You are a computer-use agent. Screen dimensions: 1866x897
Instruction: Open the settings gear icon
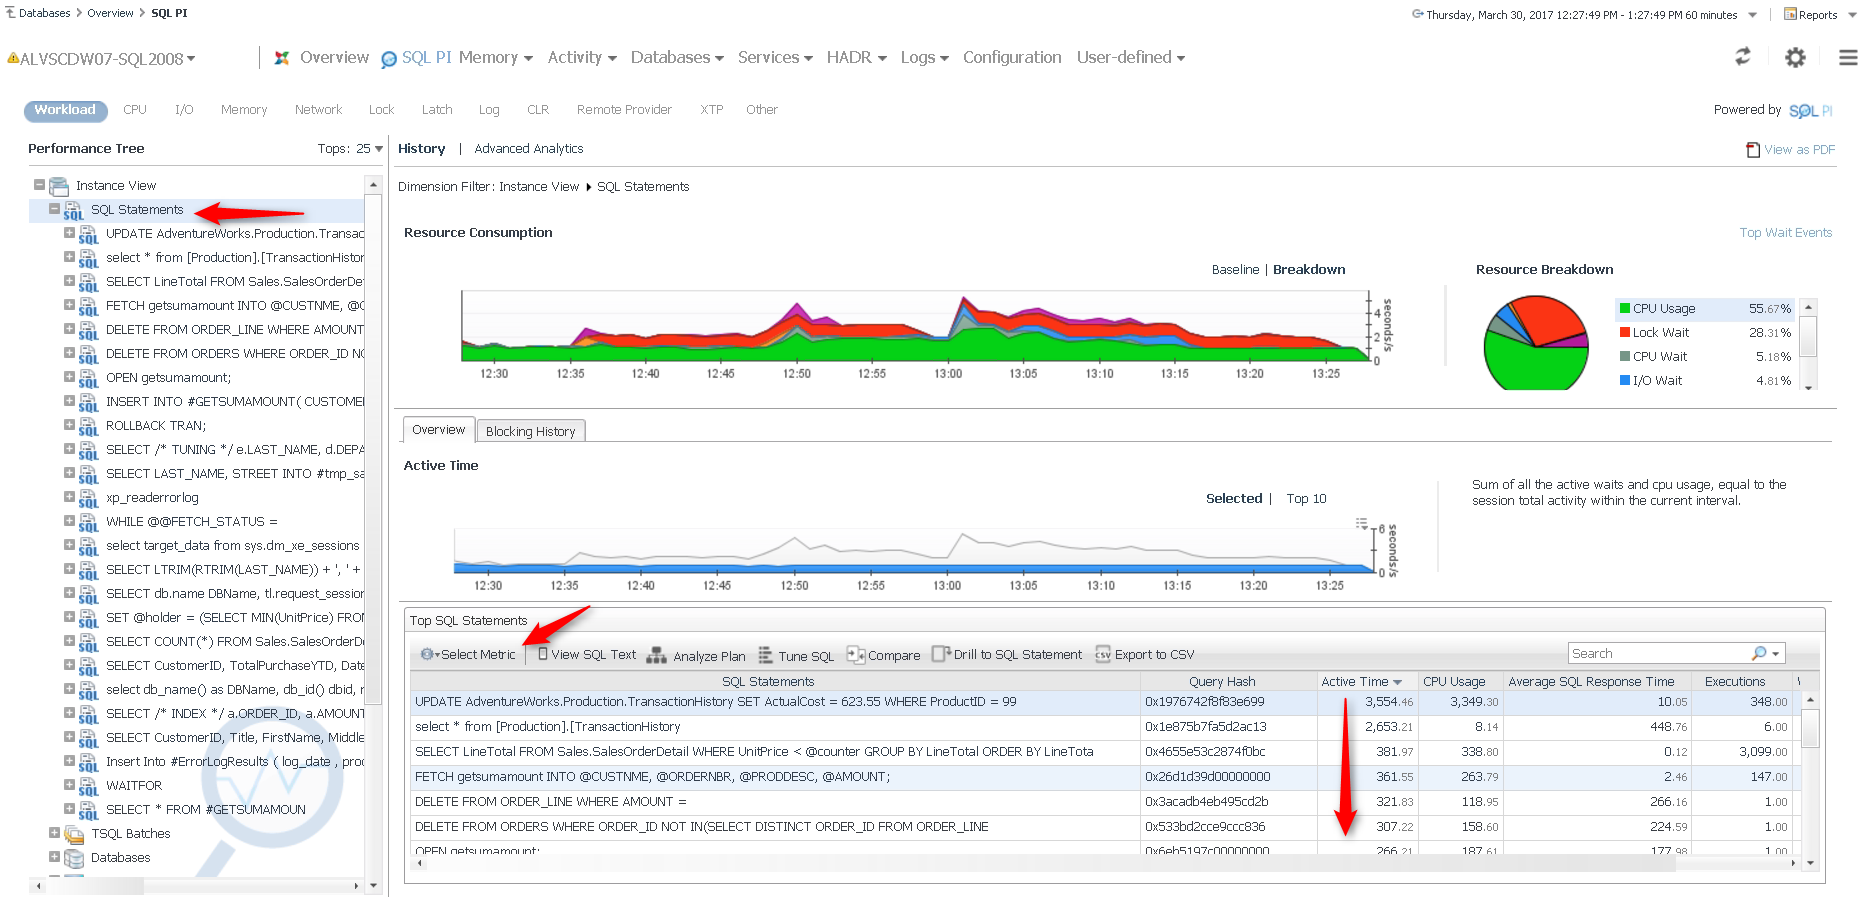(x=1796, y=58)
